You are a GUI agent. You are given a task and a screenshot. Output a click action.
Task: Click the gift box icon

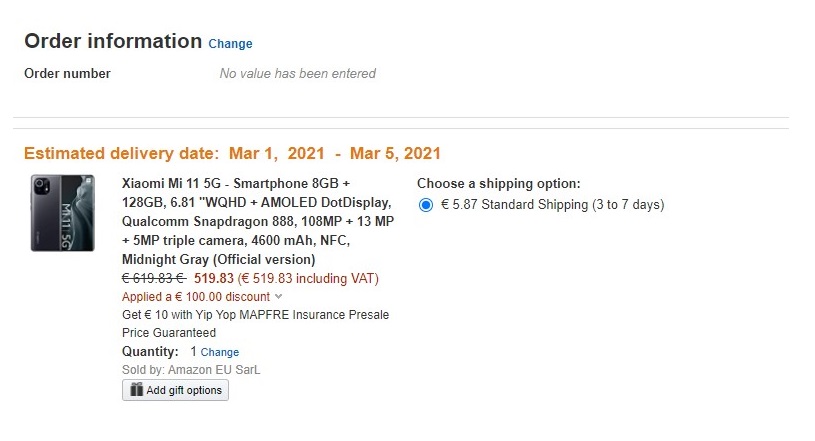pos(137,390)
